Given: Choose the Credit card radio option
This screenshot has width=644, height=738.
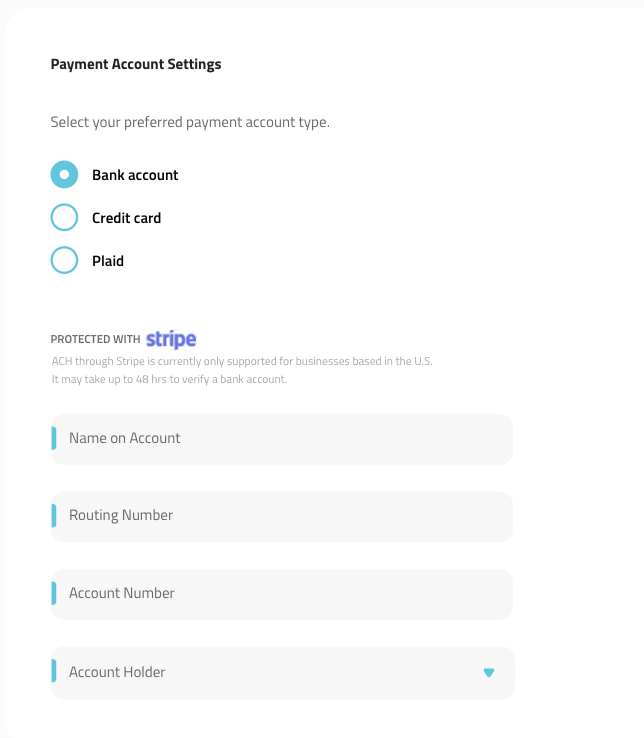Looking at the screenshot, I should [x=64, y=217].
